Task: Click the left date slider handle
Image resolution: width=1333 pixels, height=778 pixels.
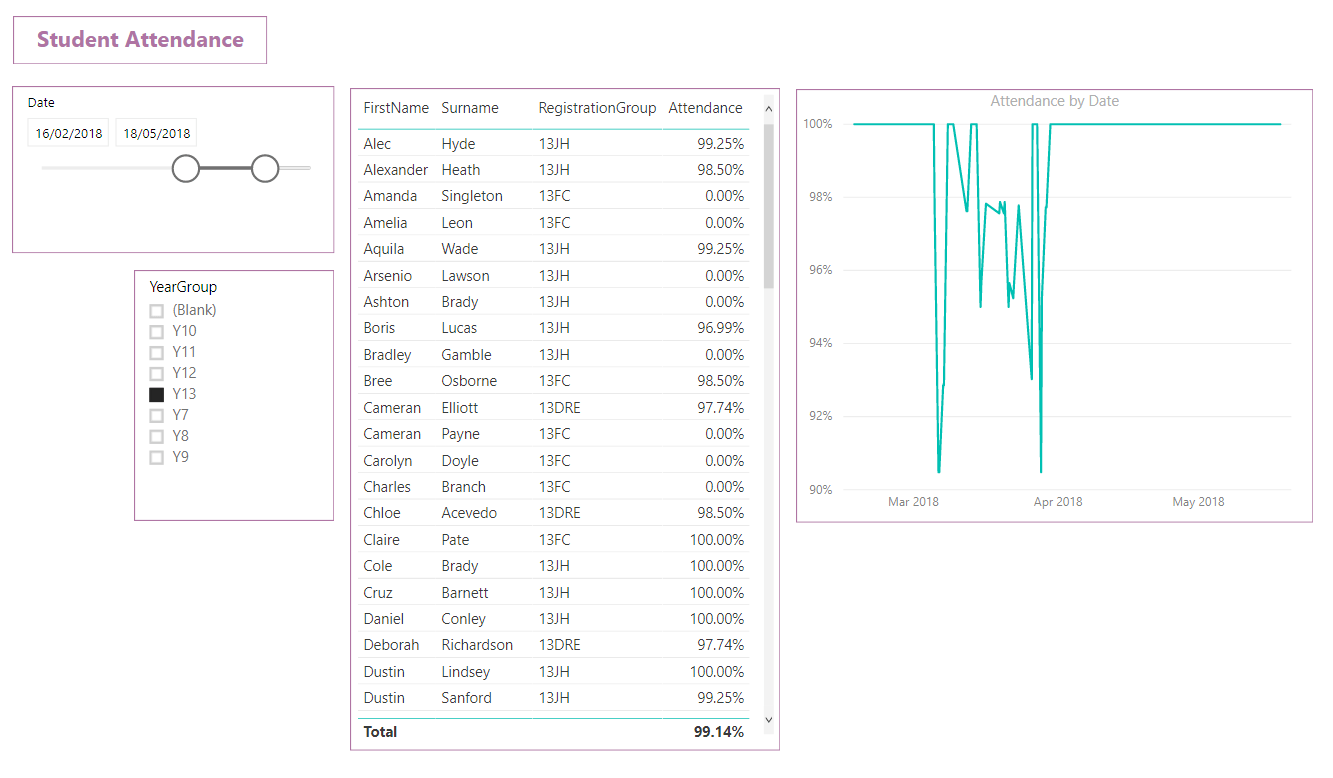Action: (186, 168)
